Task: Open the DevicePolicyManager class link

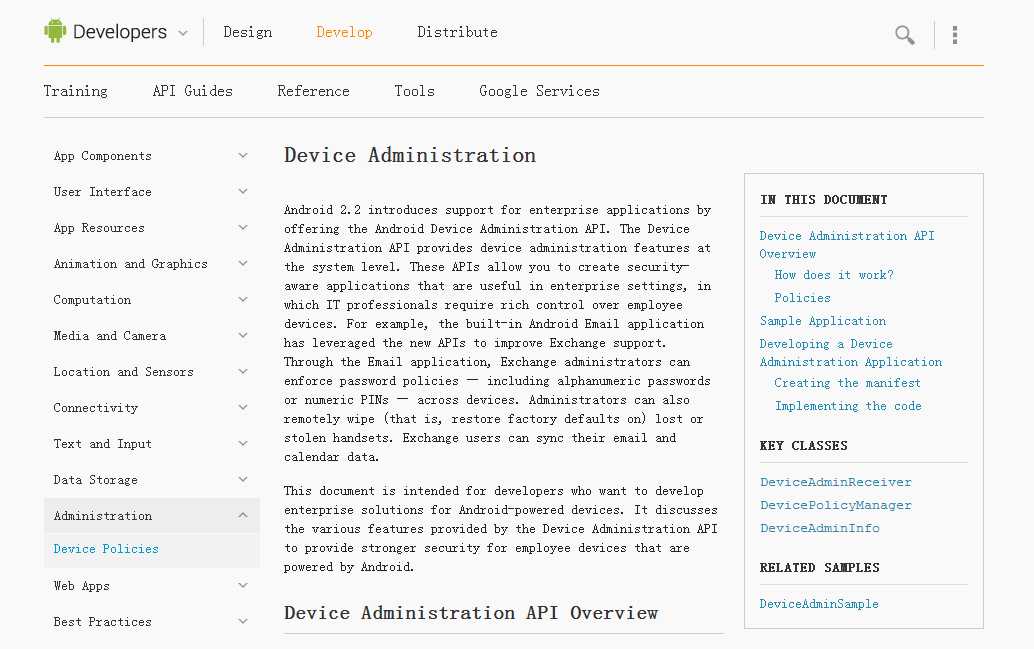Action: point(836,505)
